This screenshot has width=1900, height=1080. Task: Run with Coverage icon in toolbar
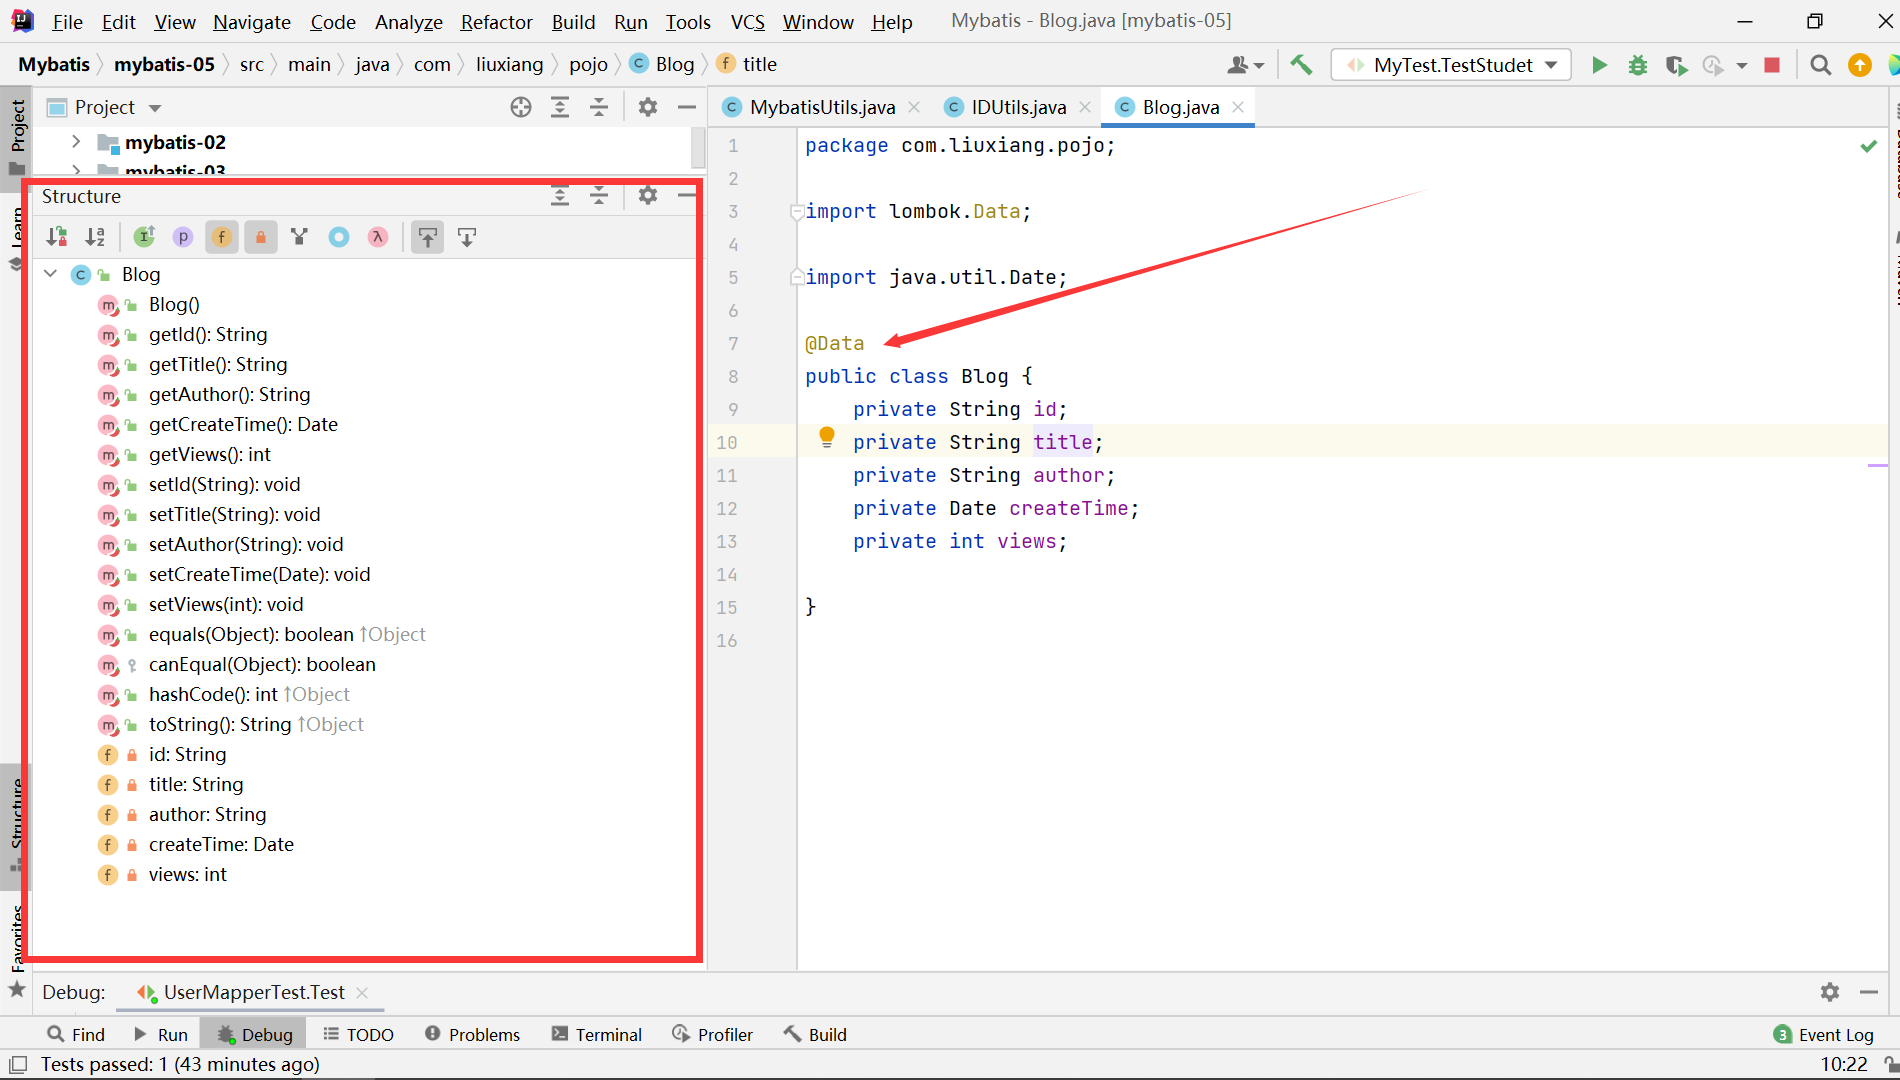point(1676,65)
